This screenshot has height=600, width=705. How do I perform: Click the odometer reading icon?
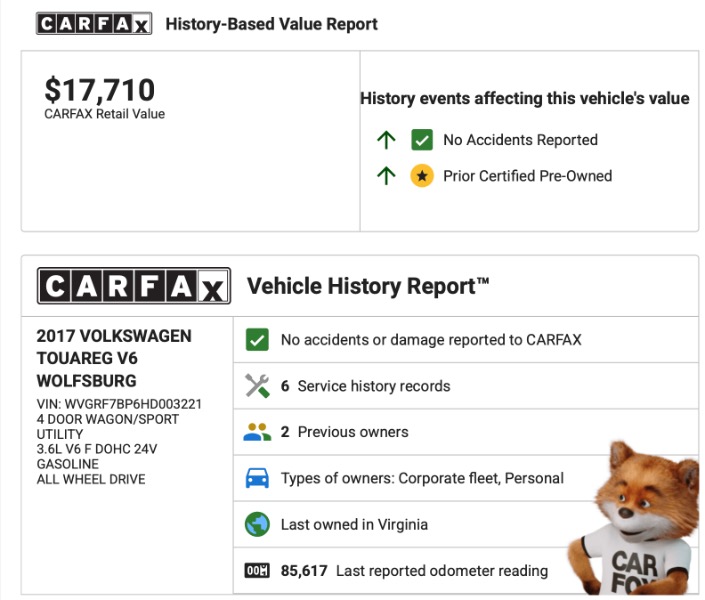click(x=257, y=571)
